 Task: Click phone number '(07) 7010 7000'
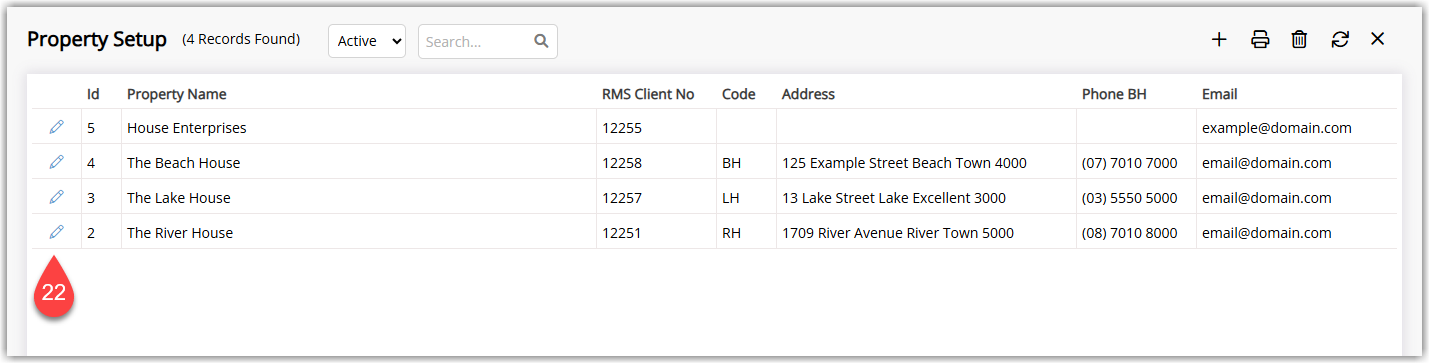pos(1130,163)
